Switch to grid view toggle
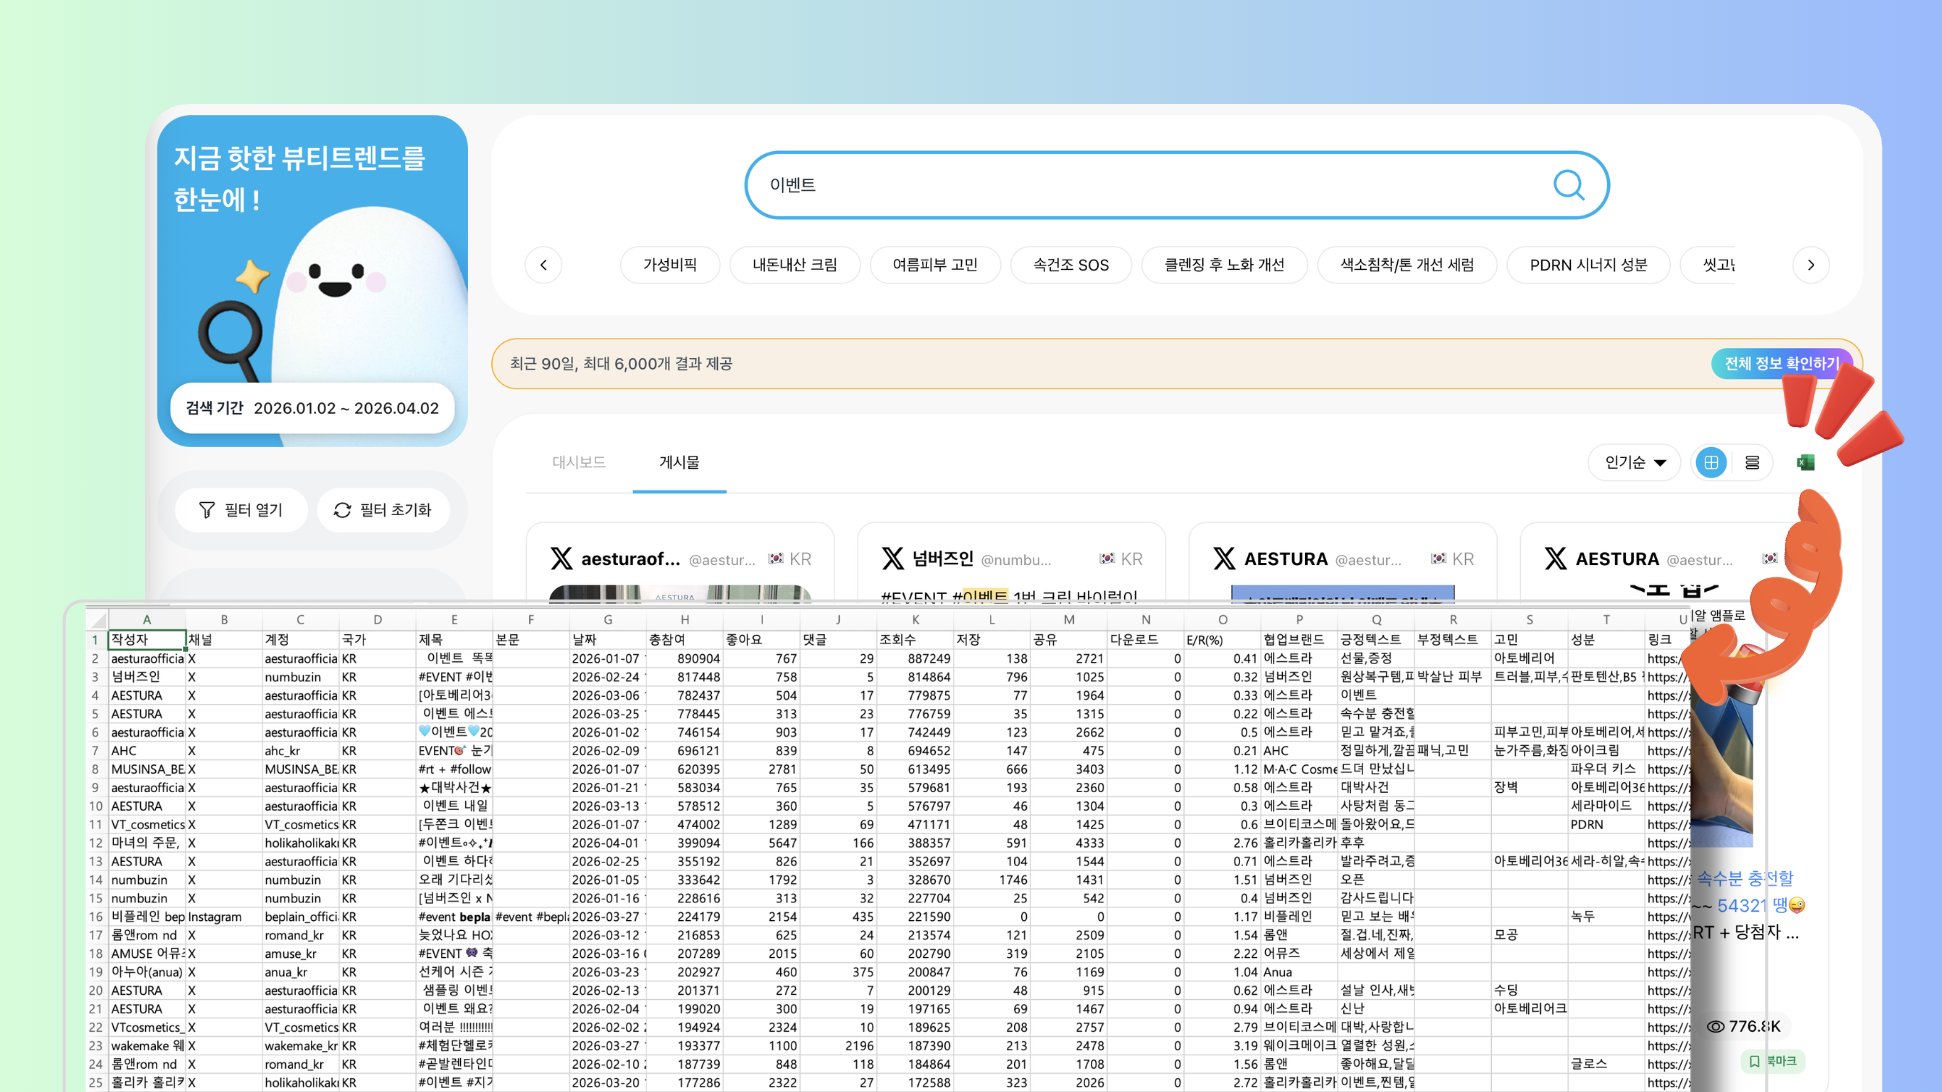 coord(1711,462)
